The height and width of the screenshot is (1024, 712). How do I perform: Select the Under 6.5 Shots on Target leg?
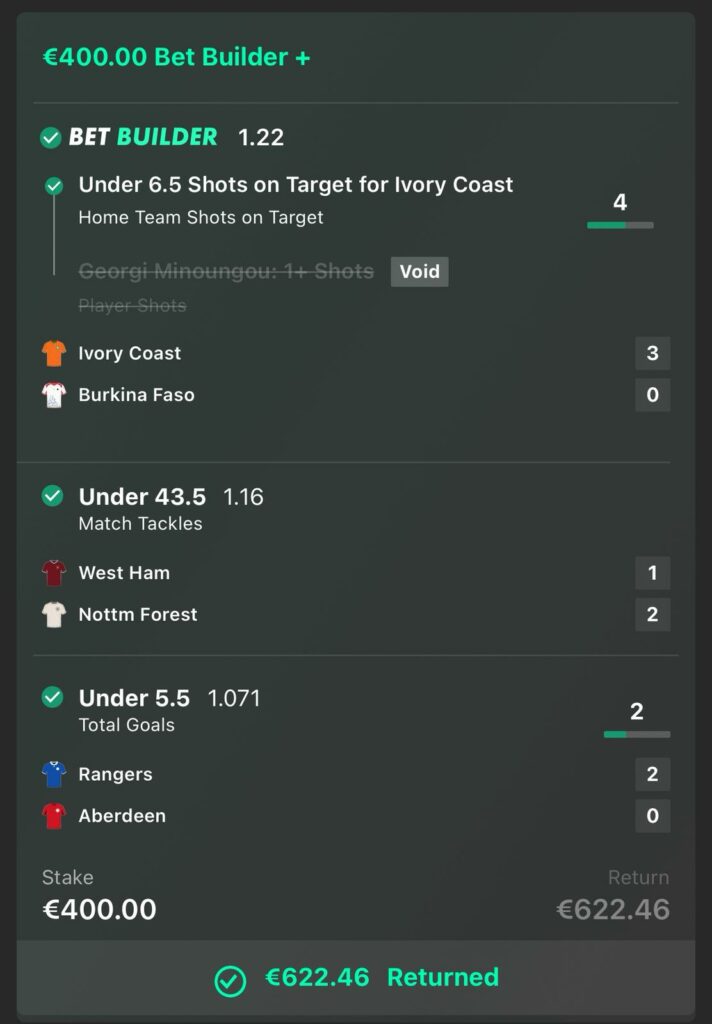click(295, 185)
